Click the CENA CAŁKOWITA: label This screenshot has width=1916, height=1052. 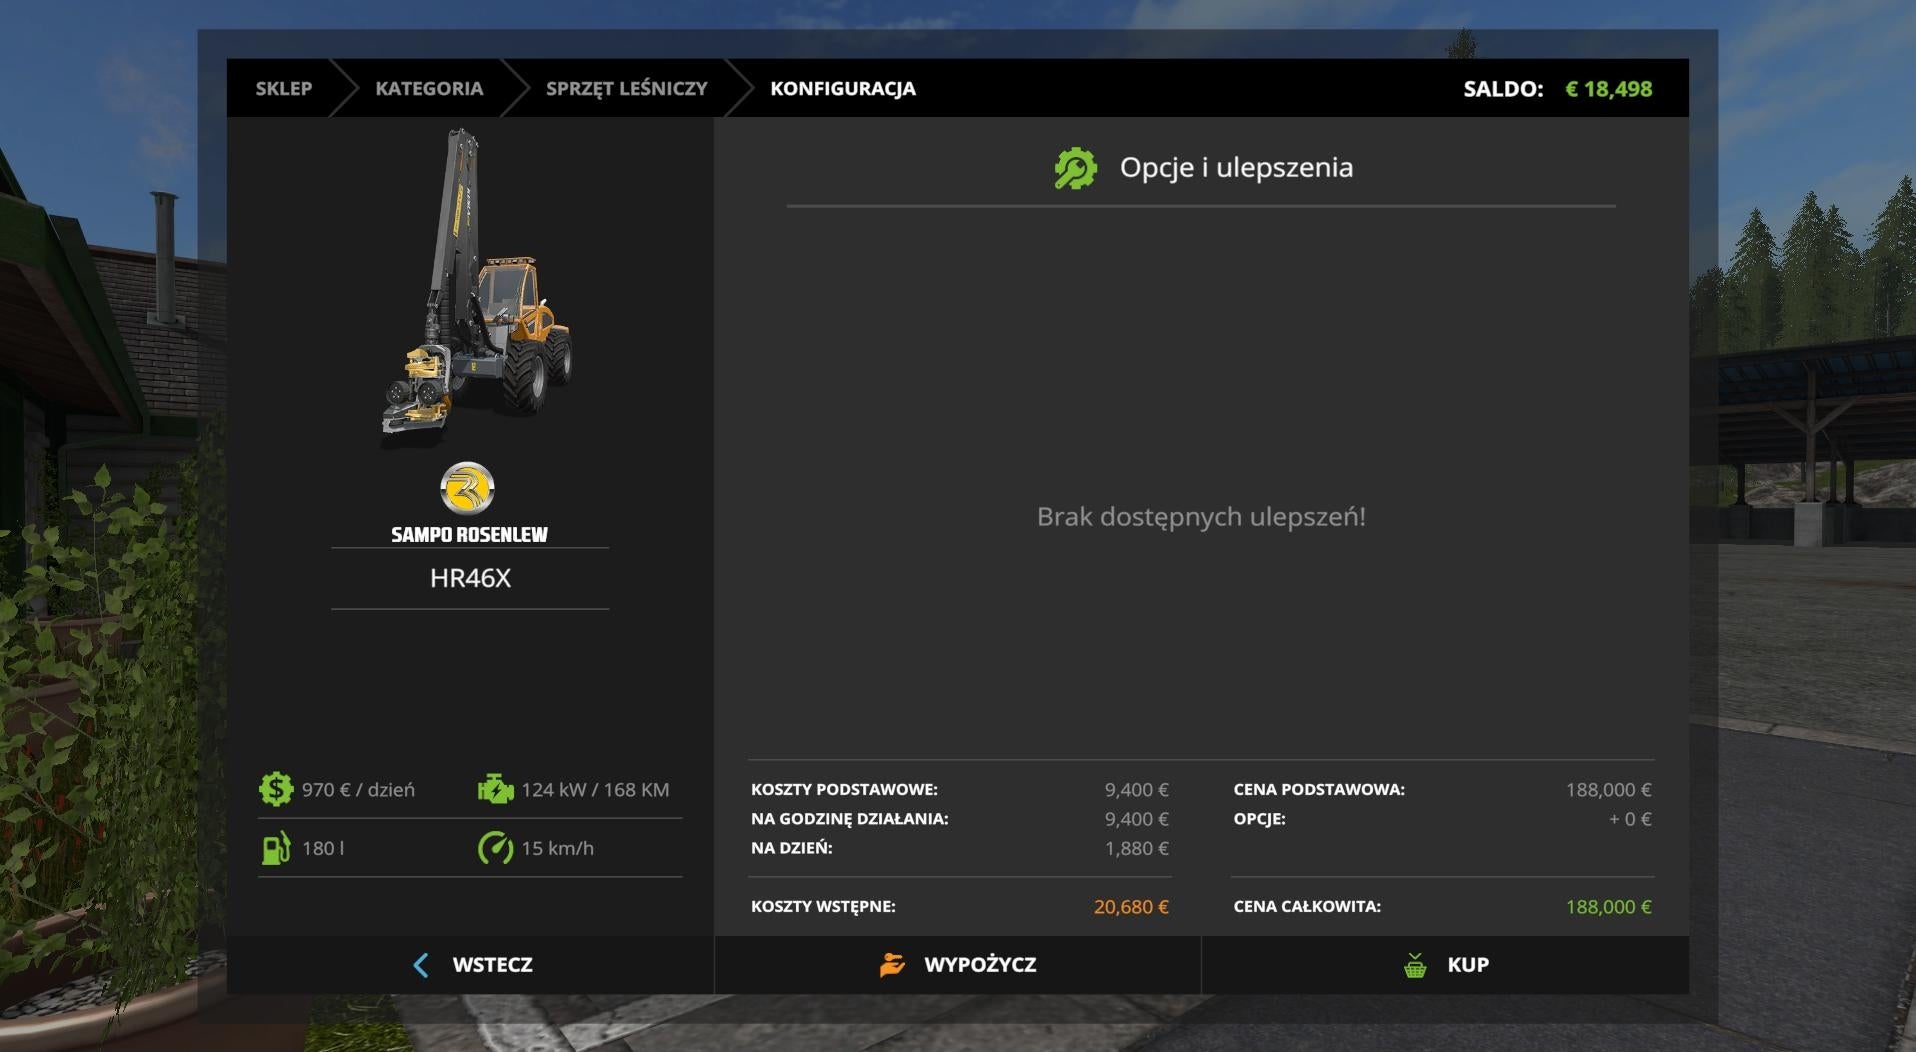pyautogui.click(x=1307, y=906)
